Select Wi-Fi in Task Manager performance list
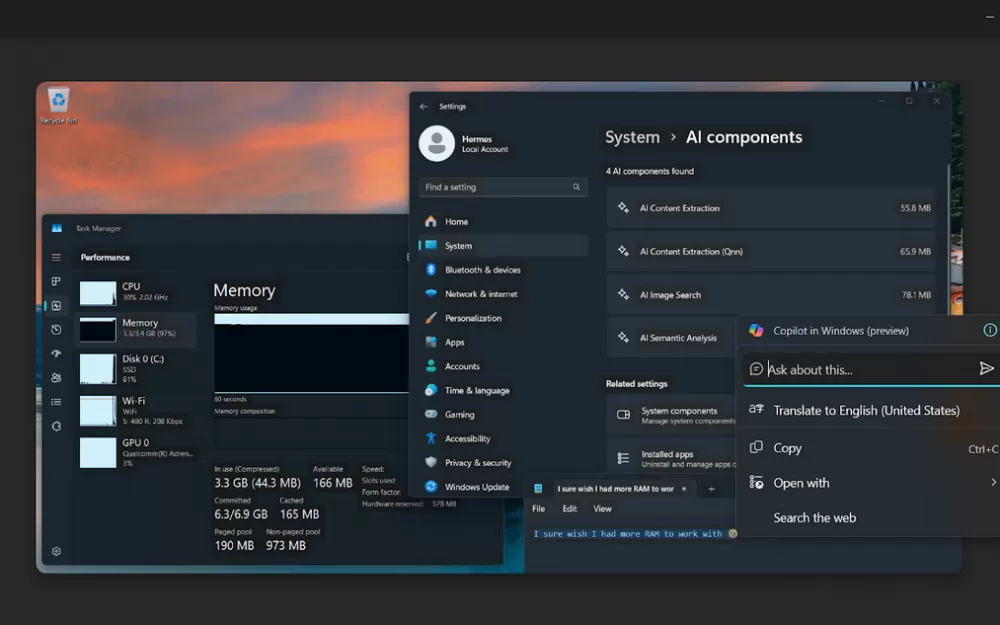This screenshot has height=625, width=1000. tap(135, 411)
